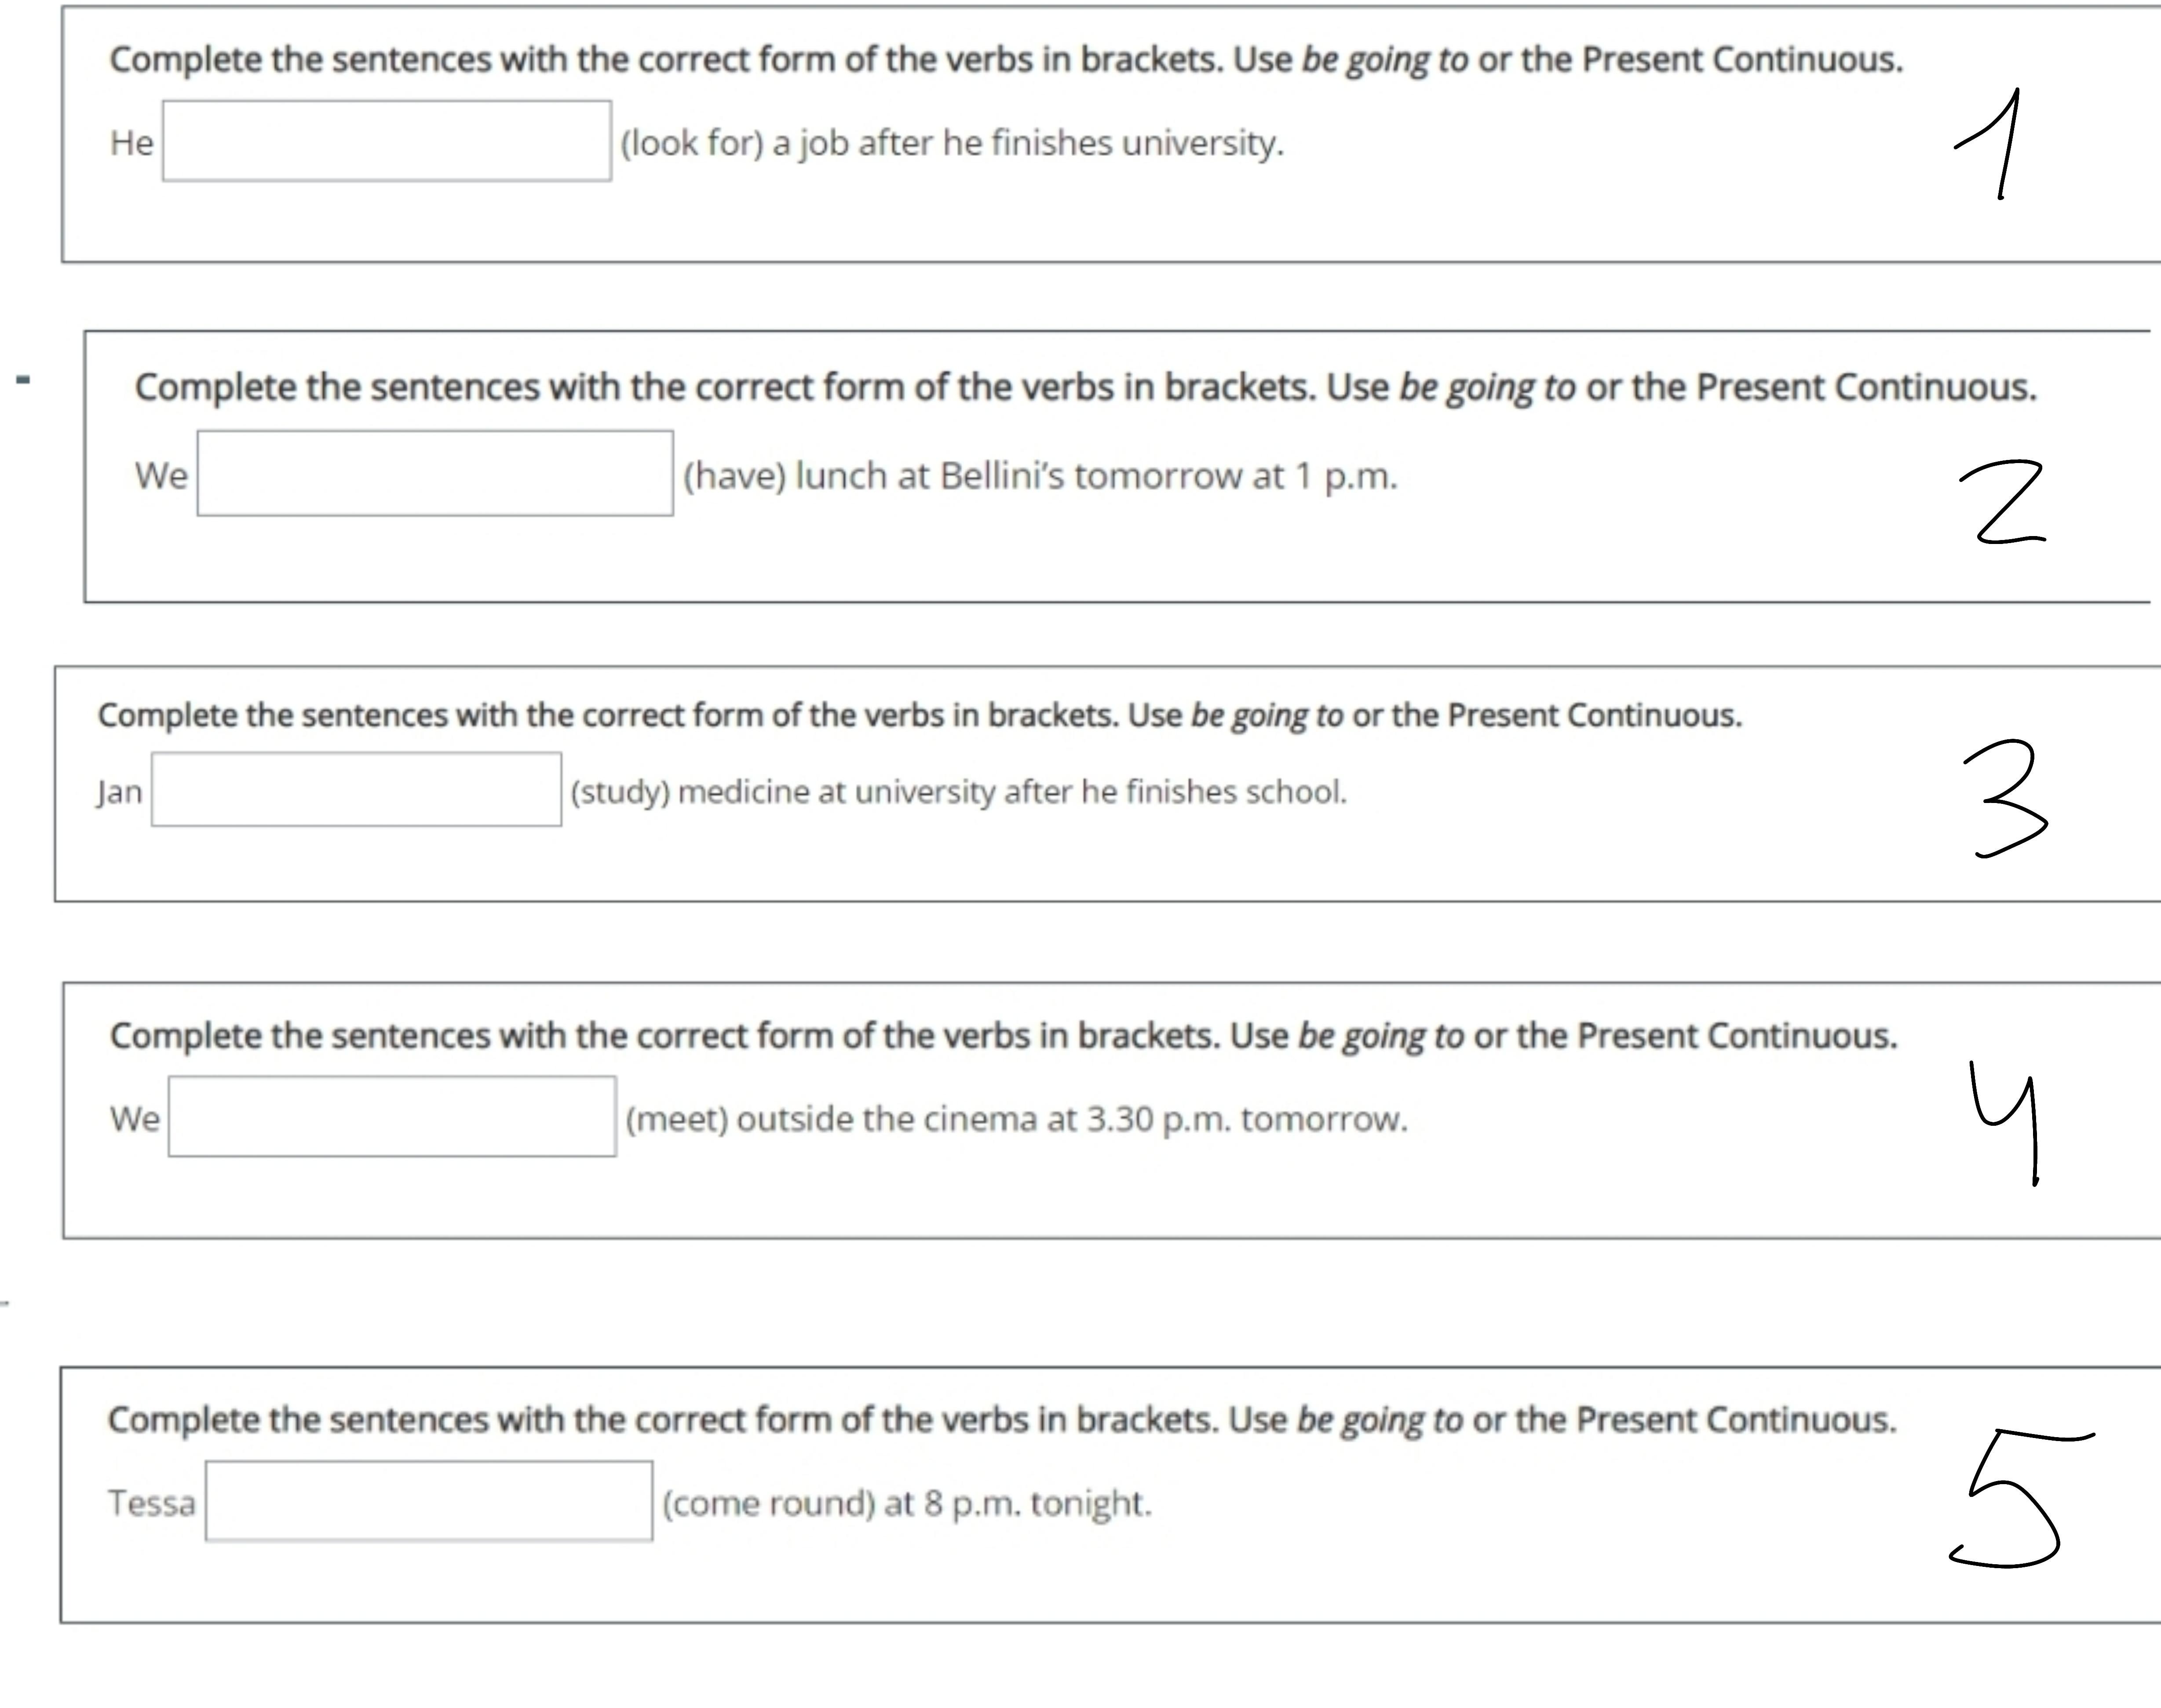2161x1708 pixels.
Task: Click the answer box after "He"
Action: [x=386, y=141]
